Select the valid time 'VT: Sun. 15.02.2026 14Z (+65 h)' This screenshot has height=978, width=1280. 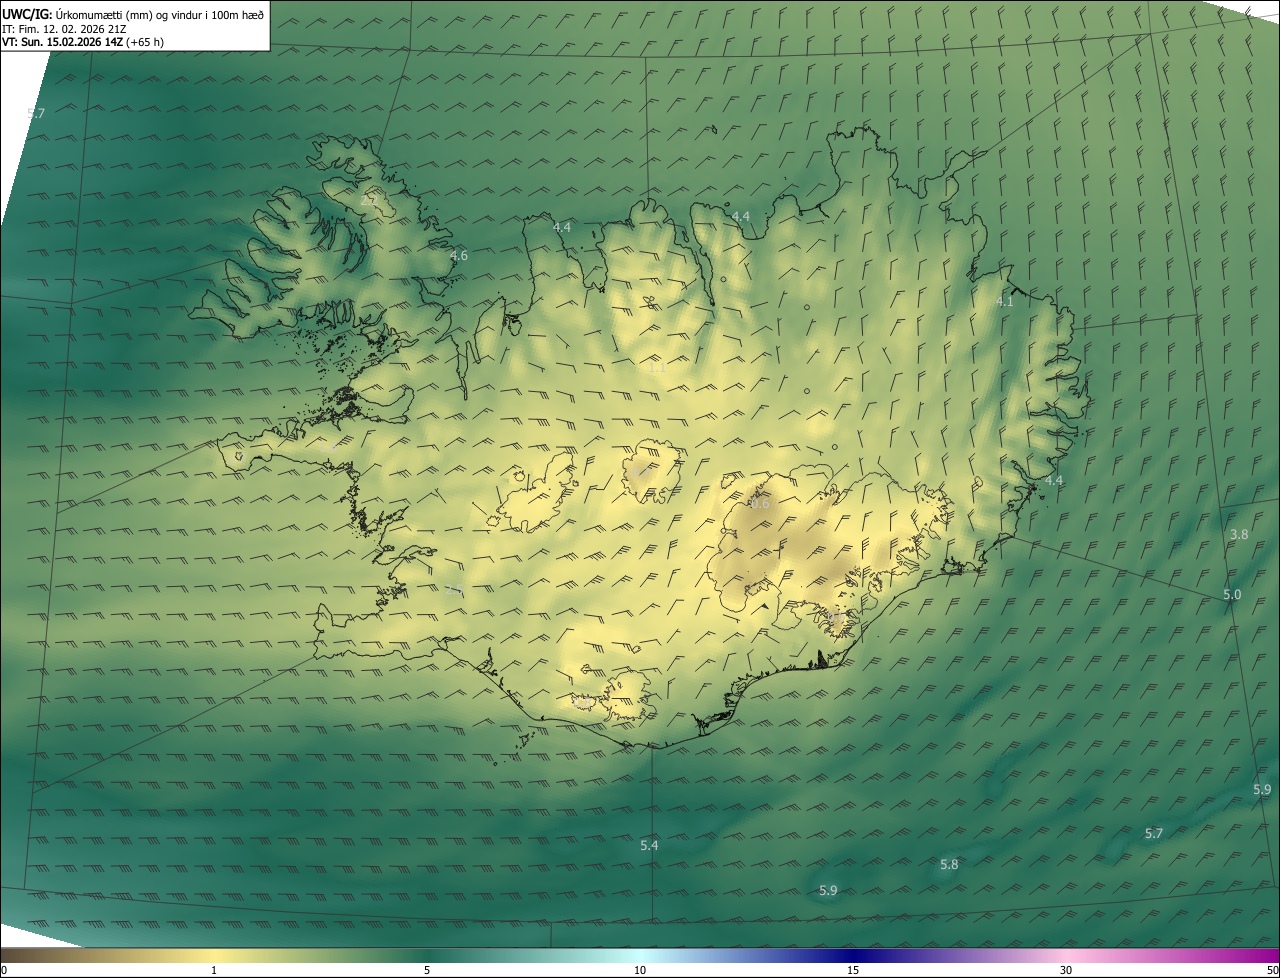tap(83, 42)
